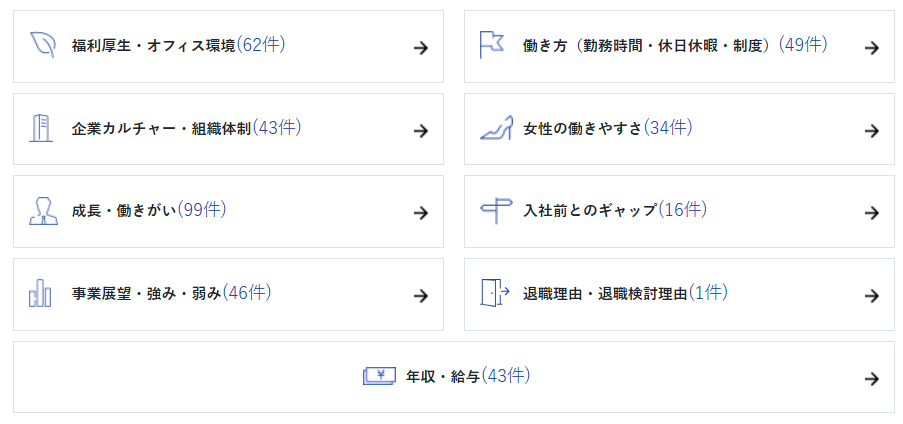Click the arrow on 退職理由・退職検討理由 row
This screenshot has width=903, height=424.
coord(872,295)
